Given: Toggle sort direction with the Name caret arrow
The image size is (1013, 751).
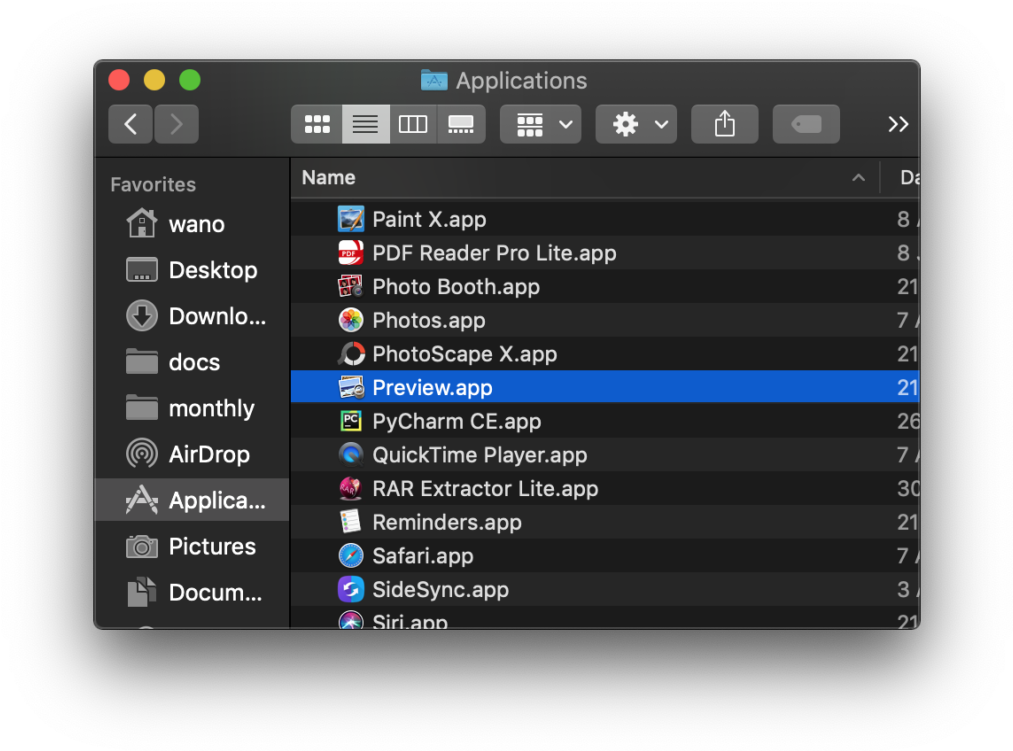Looking at the screenshot, I should tap(858, 178).
